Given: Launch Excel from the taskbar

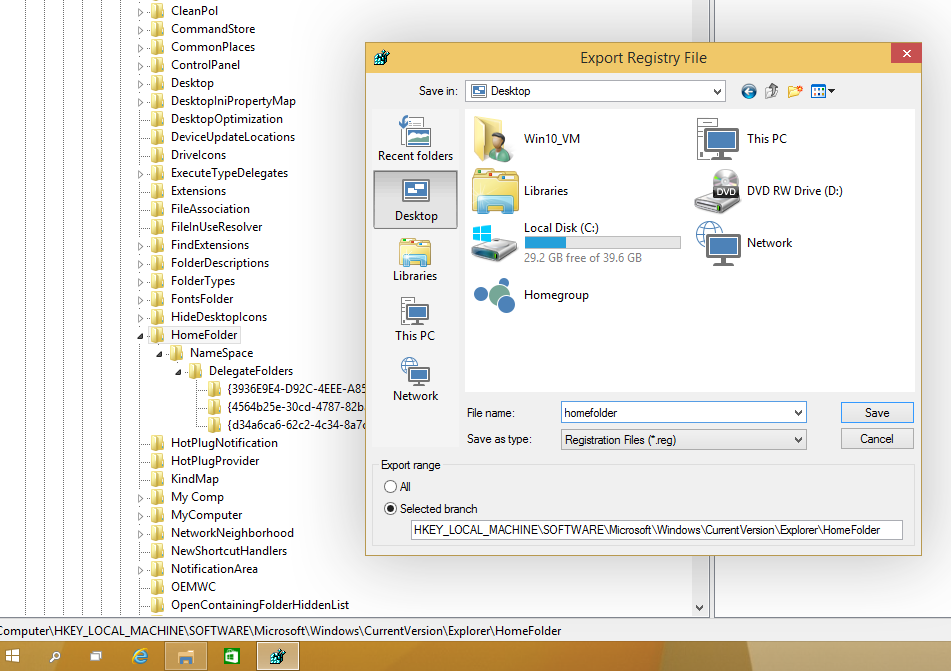Looking at the screenshot, I should [x=231, y=655].
